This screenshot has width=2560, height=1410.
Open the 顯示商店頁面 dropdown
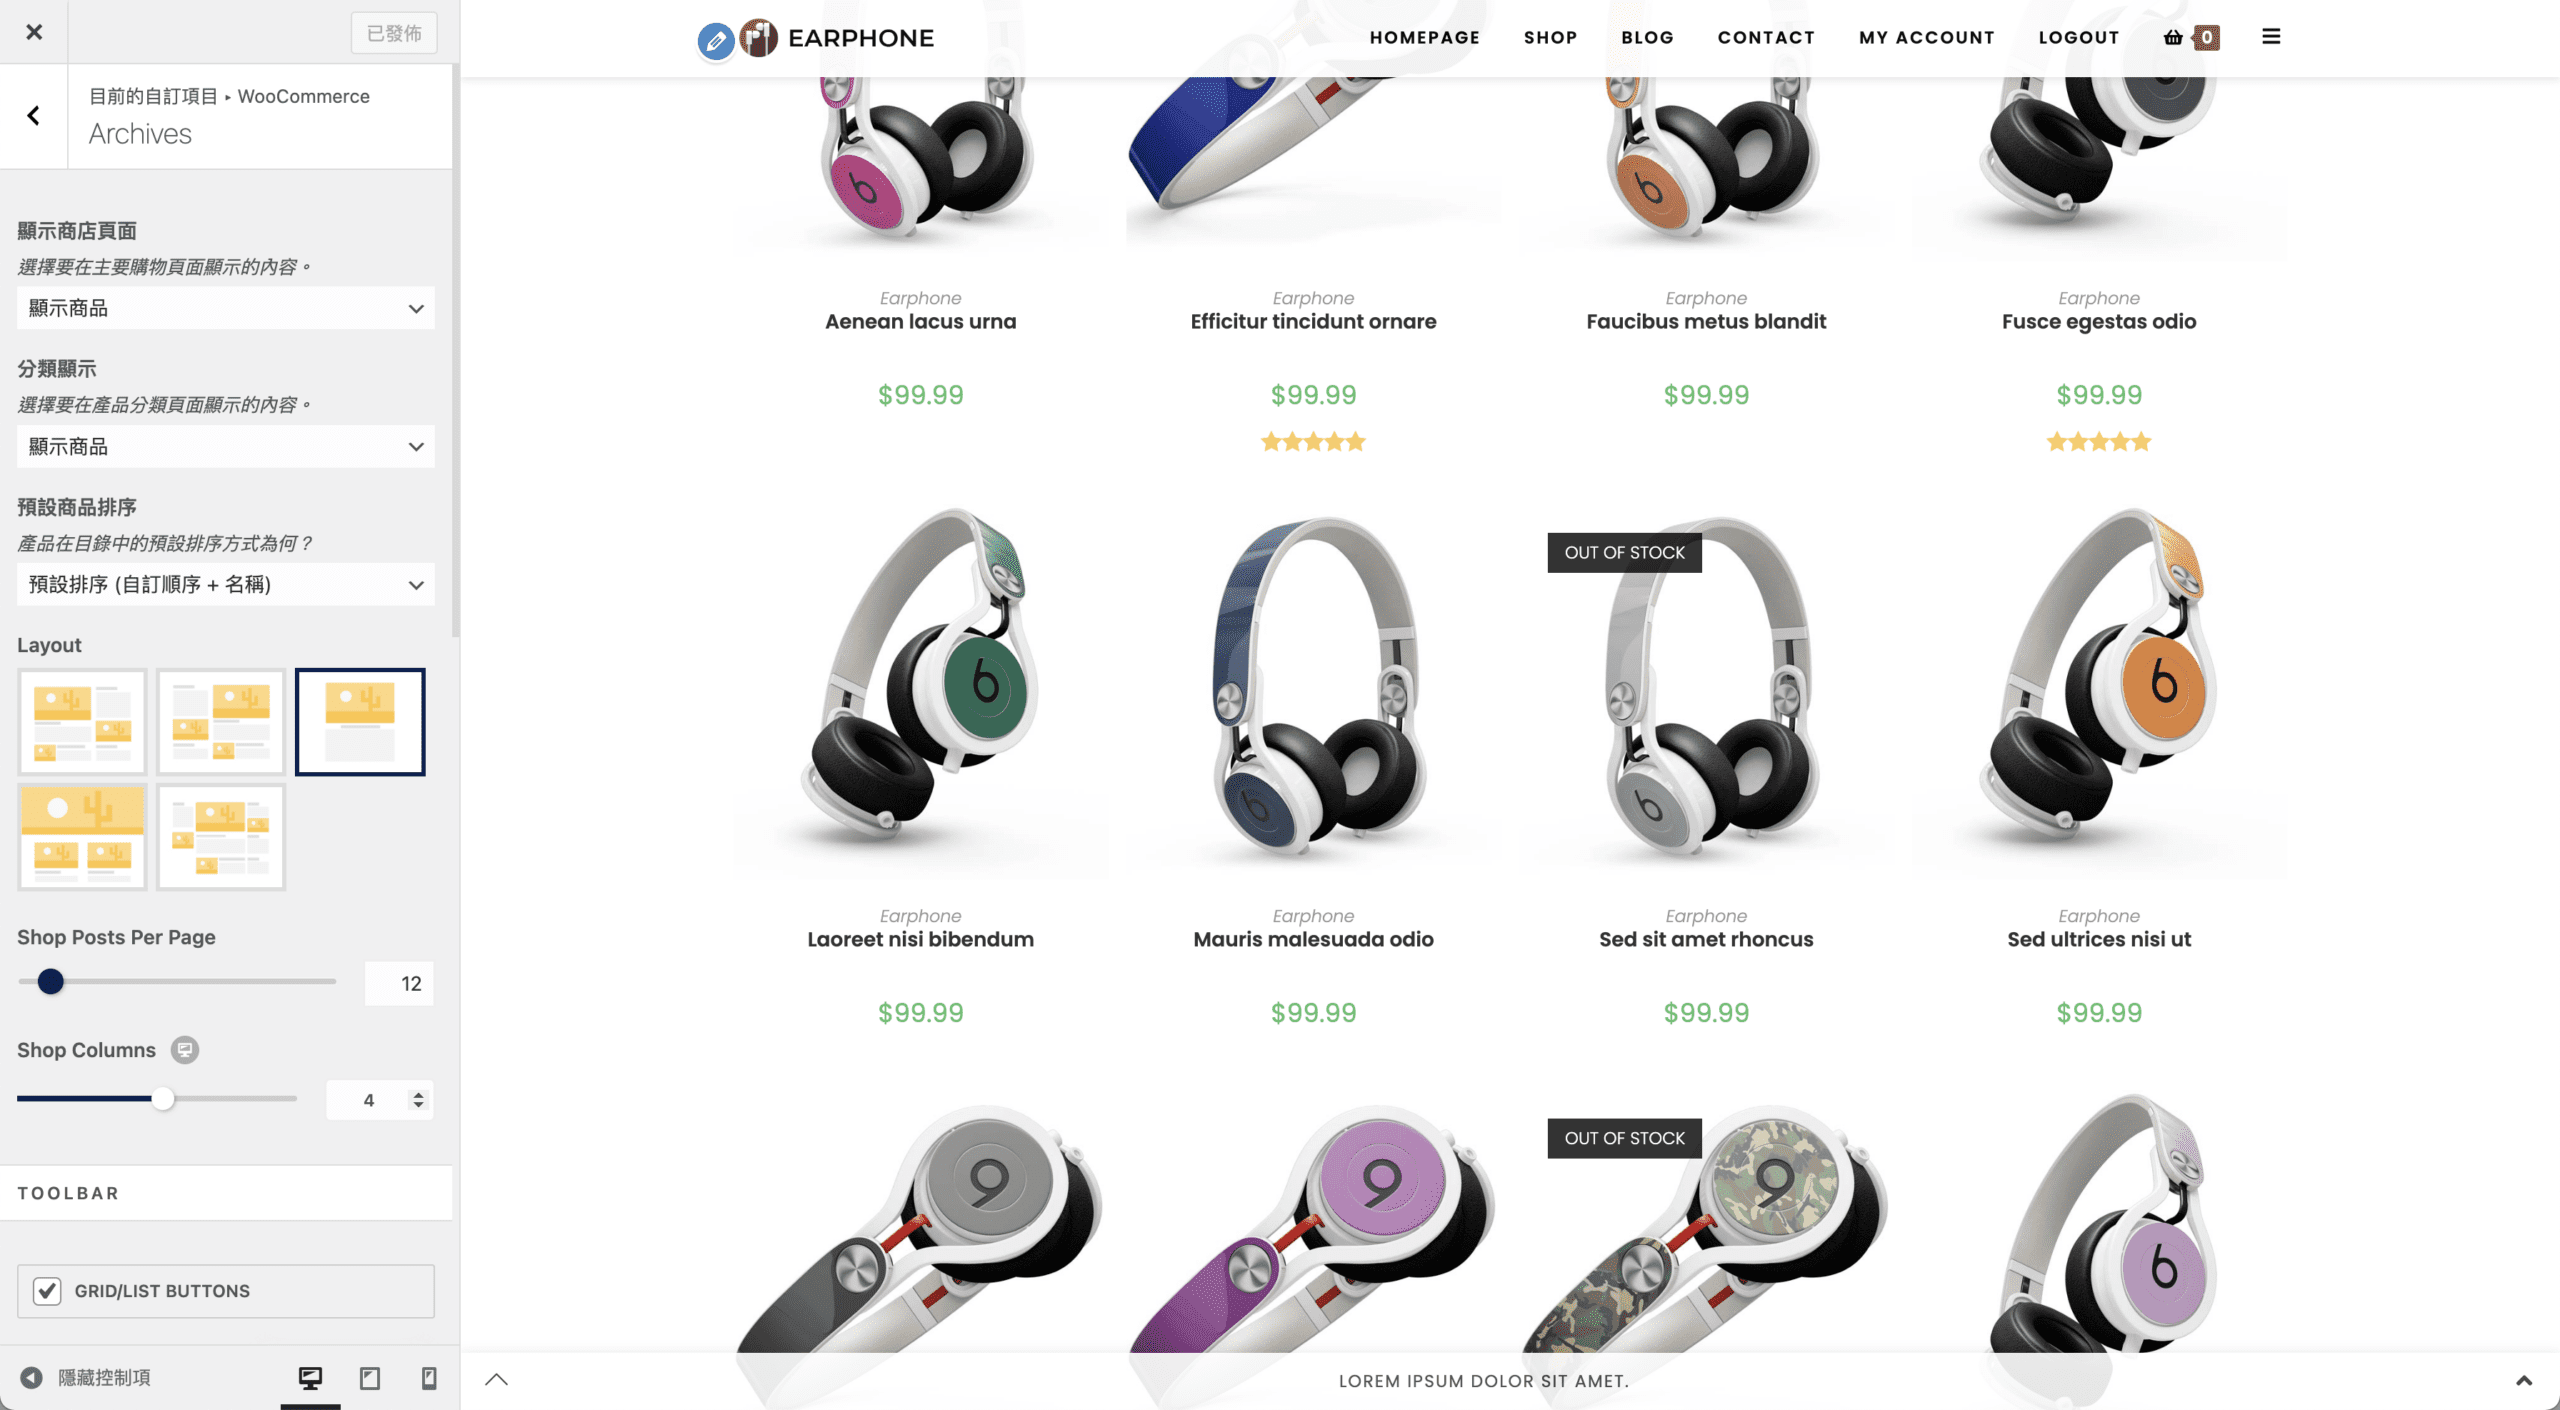click(x=226, y=308)
